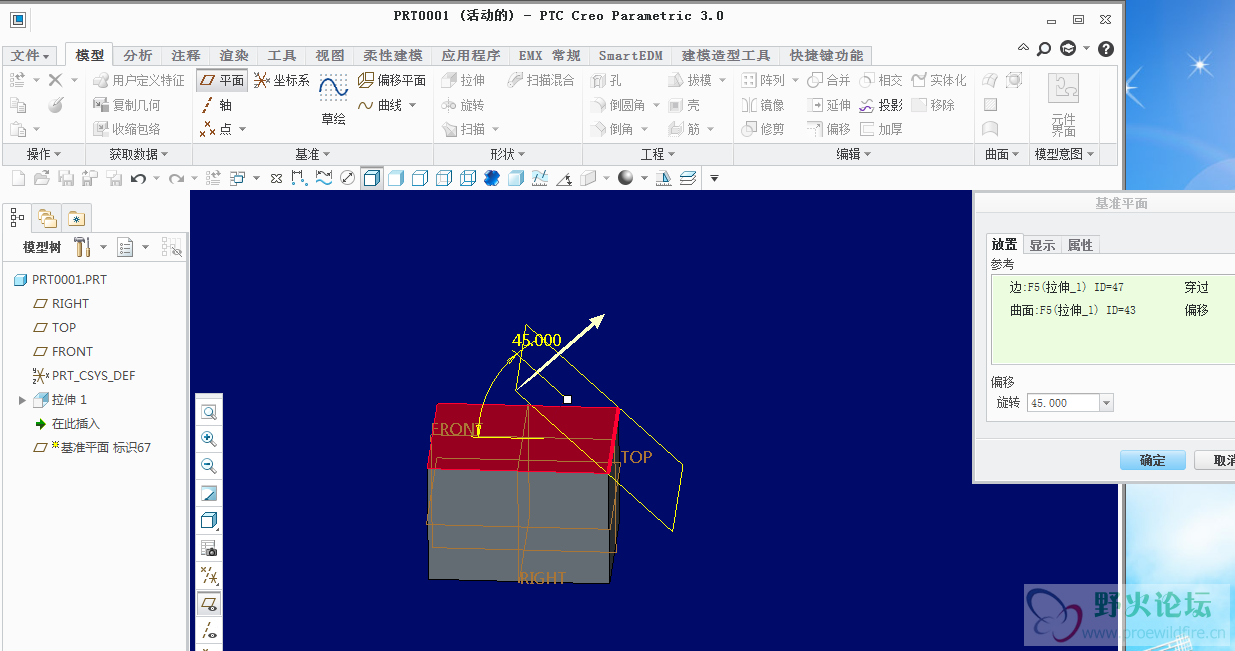Click the Refit zoom icon in graphics toolbar
The width and height of the screenshot is (1235, 651).
[209, 412]
